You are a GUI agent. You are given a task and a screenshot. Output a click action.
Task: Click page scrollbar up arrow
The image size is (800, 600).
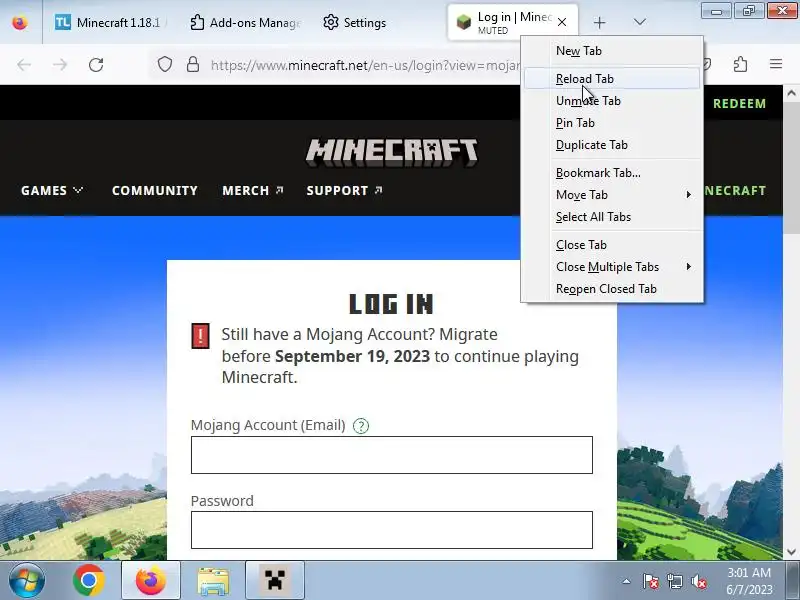791,93
